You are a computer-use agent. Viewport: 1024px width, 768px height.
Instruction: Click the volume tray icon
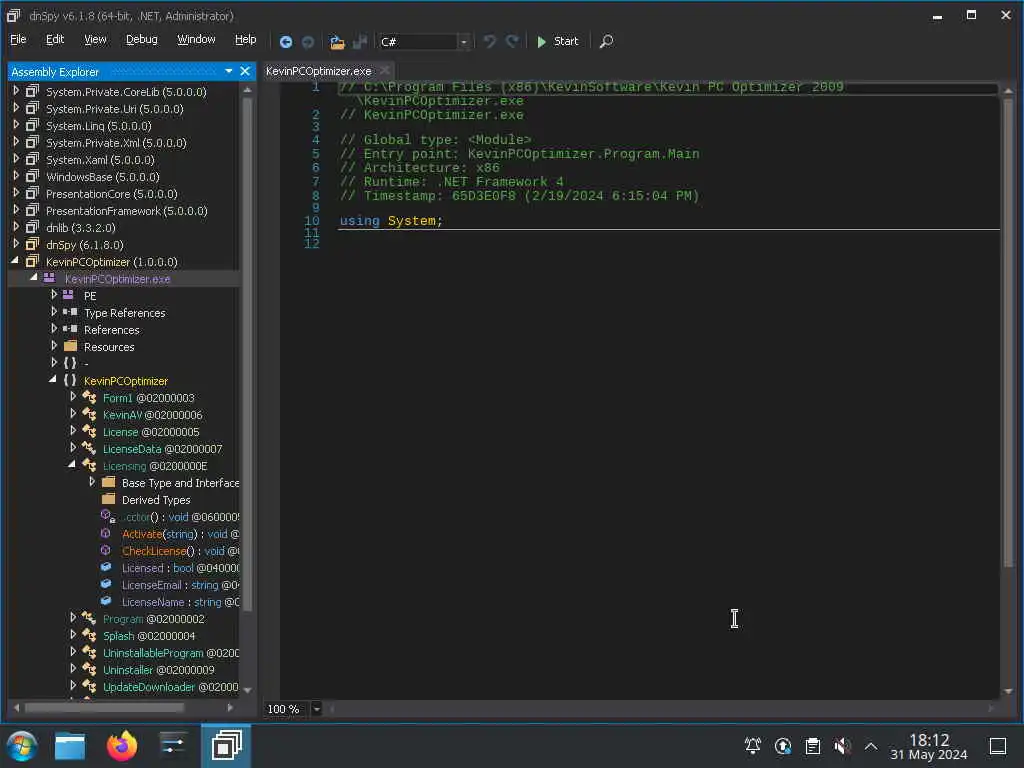(842, 745)
